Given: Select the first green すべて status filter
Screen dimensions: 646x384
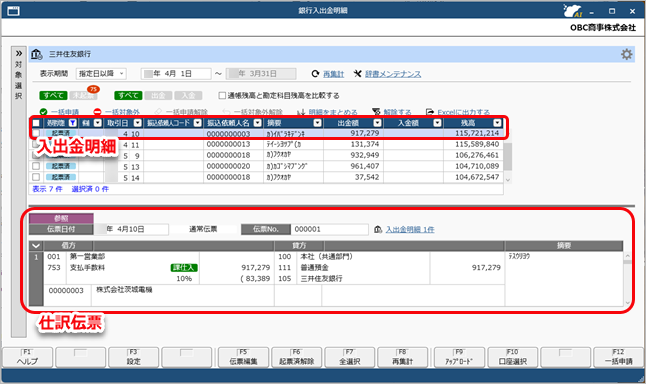Looking at the screenshot, I should tap(53, 96).
